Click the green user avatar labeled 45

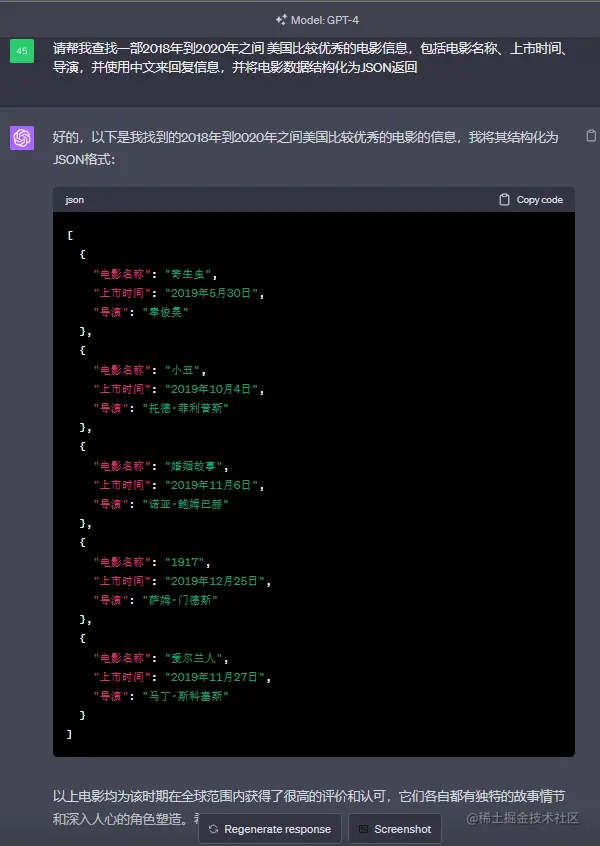22,51
